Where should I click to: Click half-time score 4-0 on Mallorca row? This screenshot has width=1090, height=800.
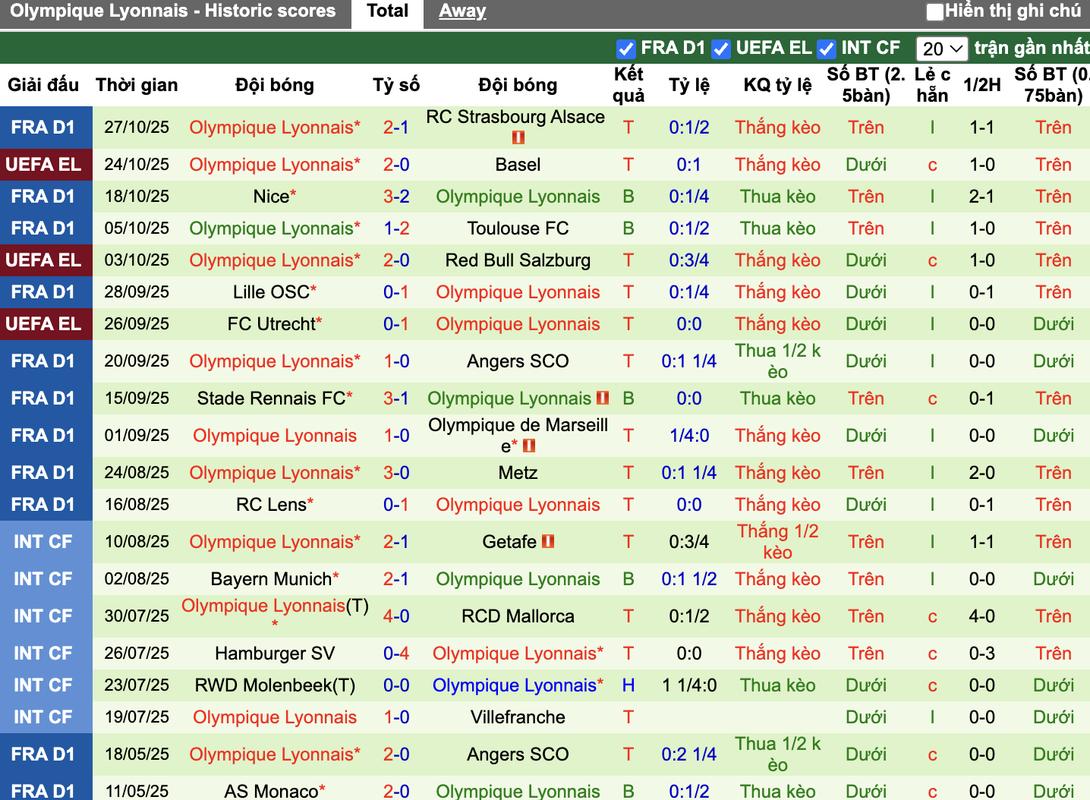[x=982, y=617]
